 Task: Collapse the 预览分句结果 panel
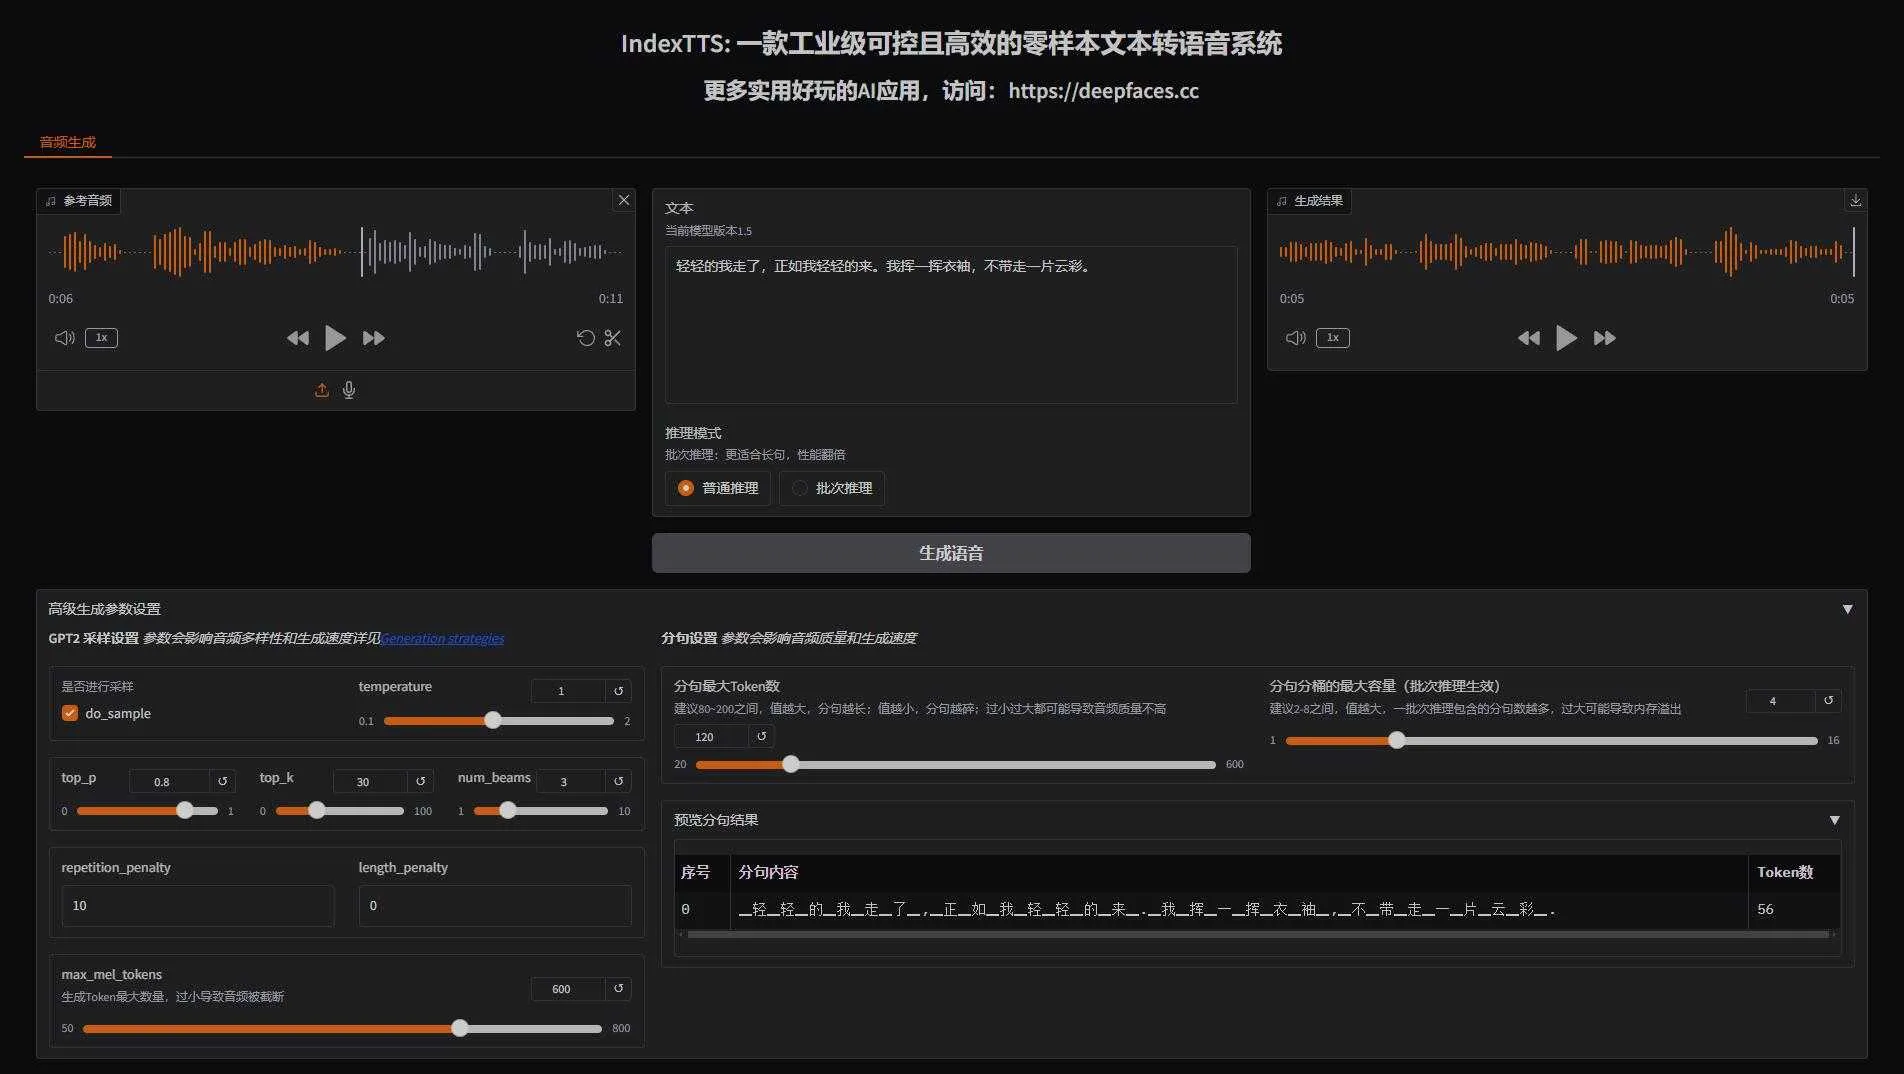click(1834, 820)
